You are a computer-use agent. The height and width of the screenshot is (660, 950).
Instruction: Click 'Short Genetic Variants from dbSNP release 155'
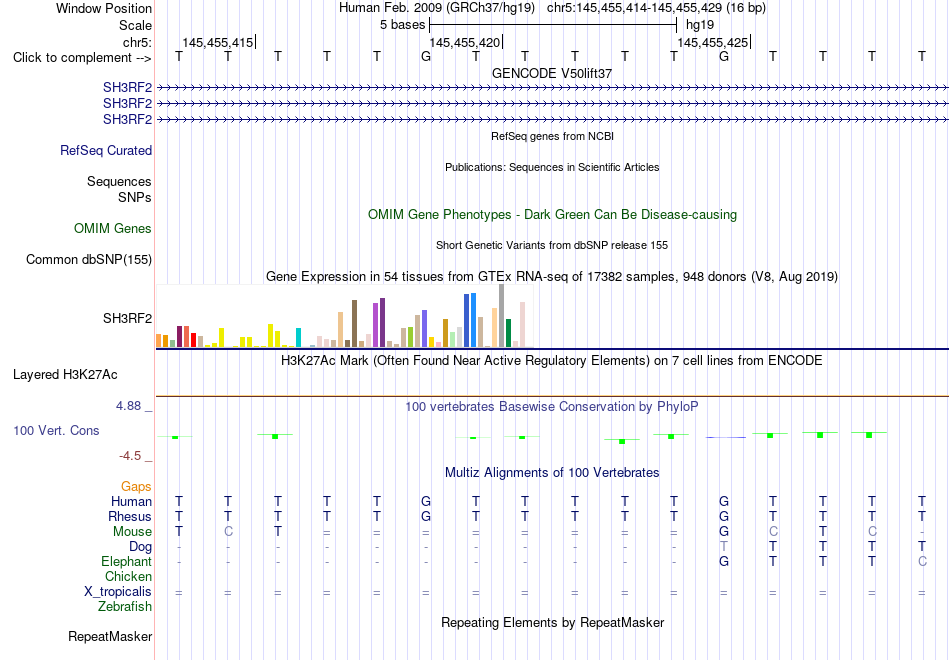click(552, 245)
